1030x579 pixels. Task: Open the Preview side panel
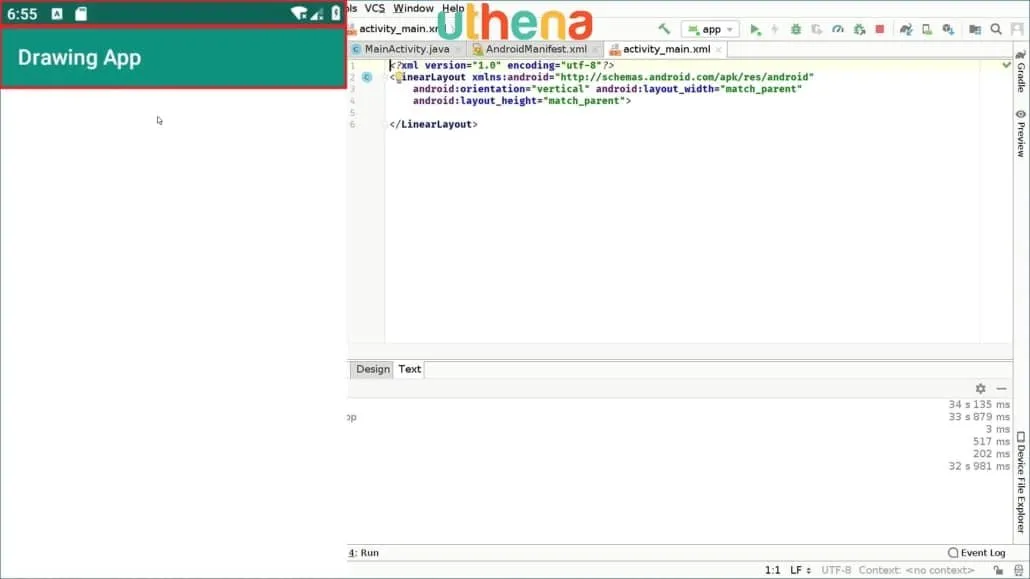click(1021, 133)
